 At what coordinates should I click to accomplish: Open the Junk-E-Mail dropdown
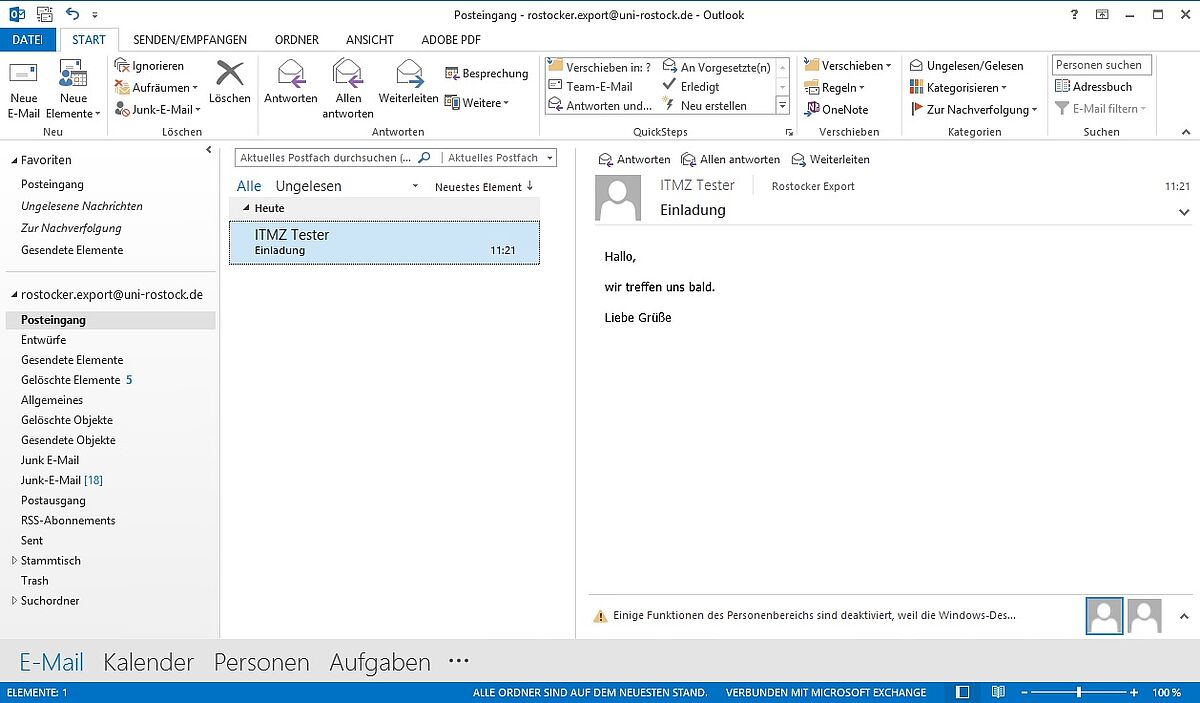pos(158,109)
